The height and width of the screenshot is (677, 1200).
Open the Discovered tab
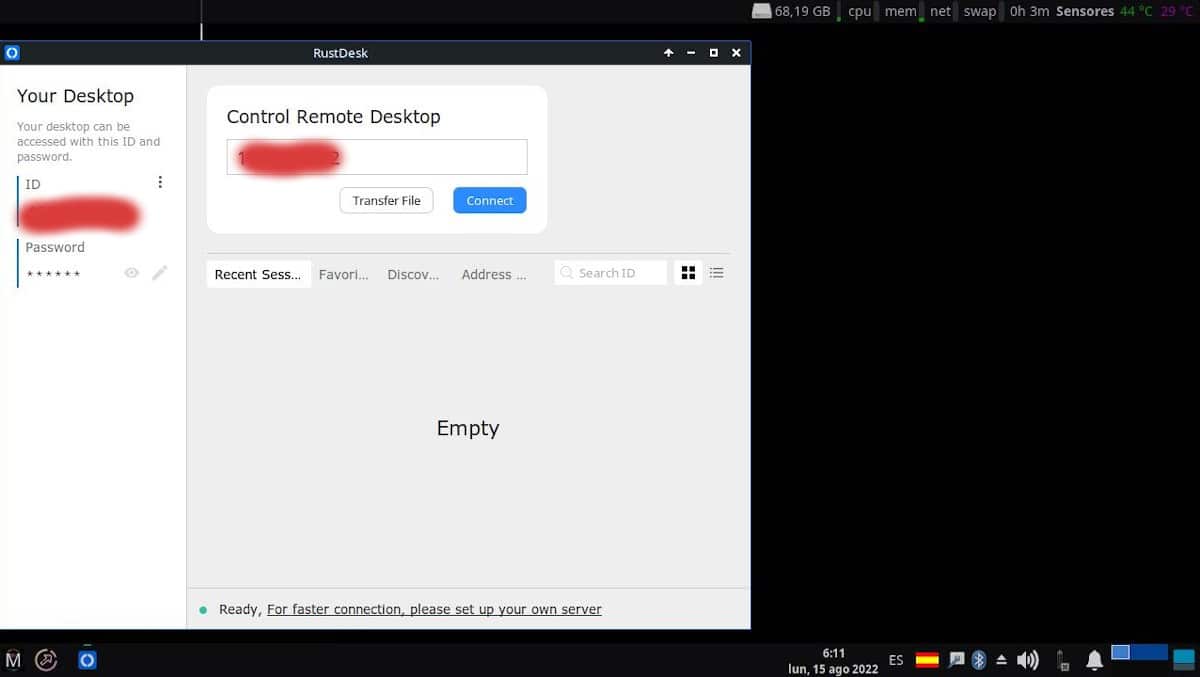click(413, 274)
